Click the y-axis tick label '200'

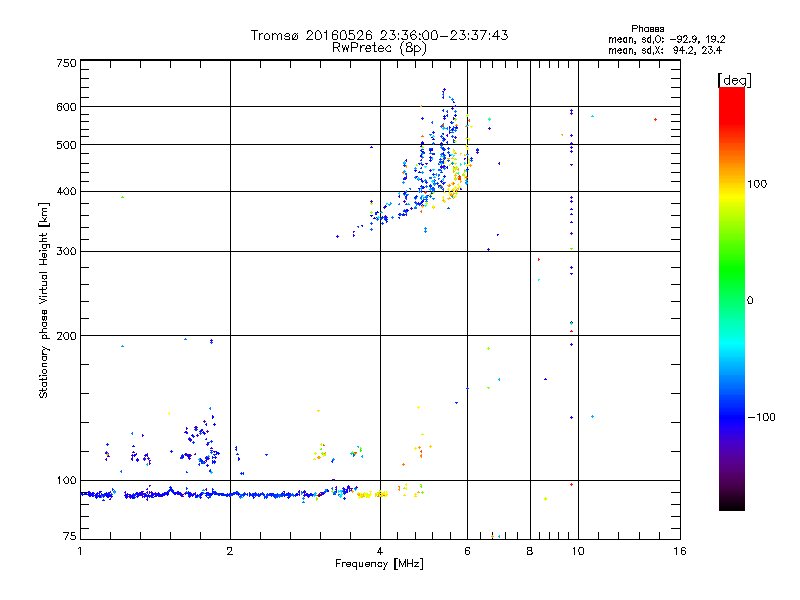(67, 336)
